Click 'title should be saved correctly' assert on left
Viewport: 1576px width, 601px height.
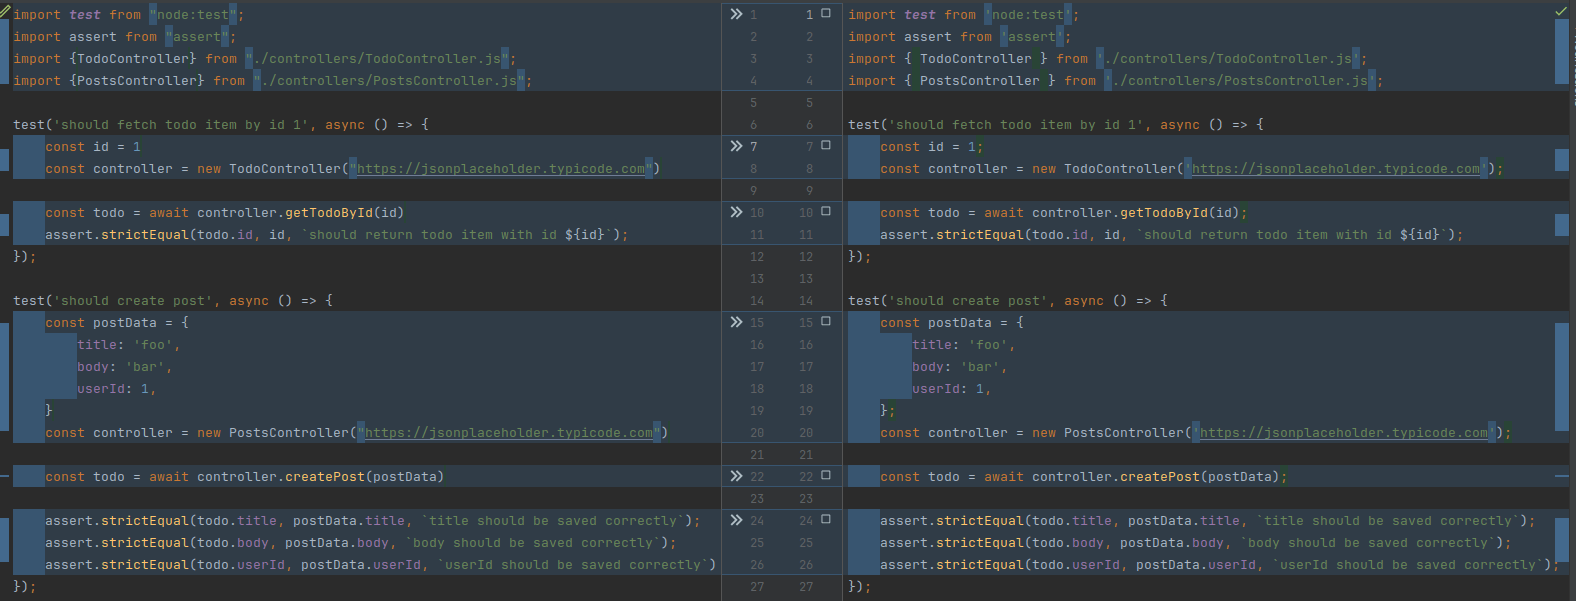(x=373, y=521)
